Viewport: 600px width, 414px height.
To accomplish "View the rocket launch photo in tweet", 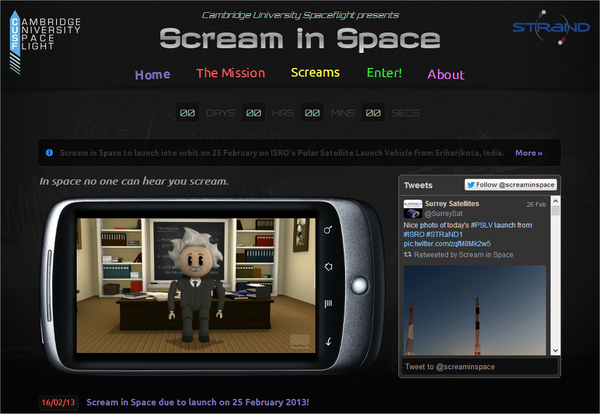I will tap(474, 310).
